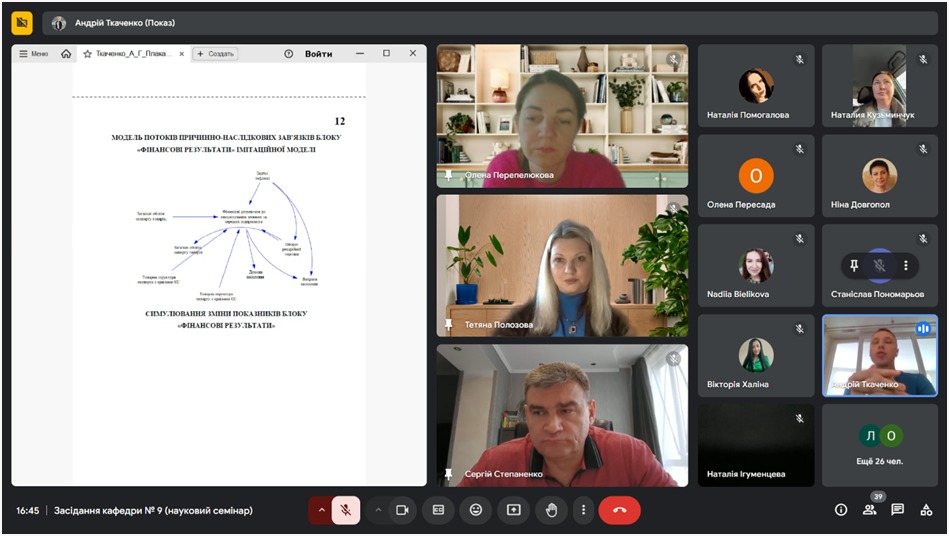Select Ніна Довгопол participant tile
Viewport: 949px width, 536px height.
[x=879, y=175]
